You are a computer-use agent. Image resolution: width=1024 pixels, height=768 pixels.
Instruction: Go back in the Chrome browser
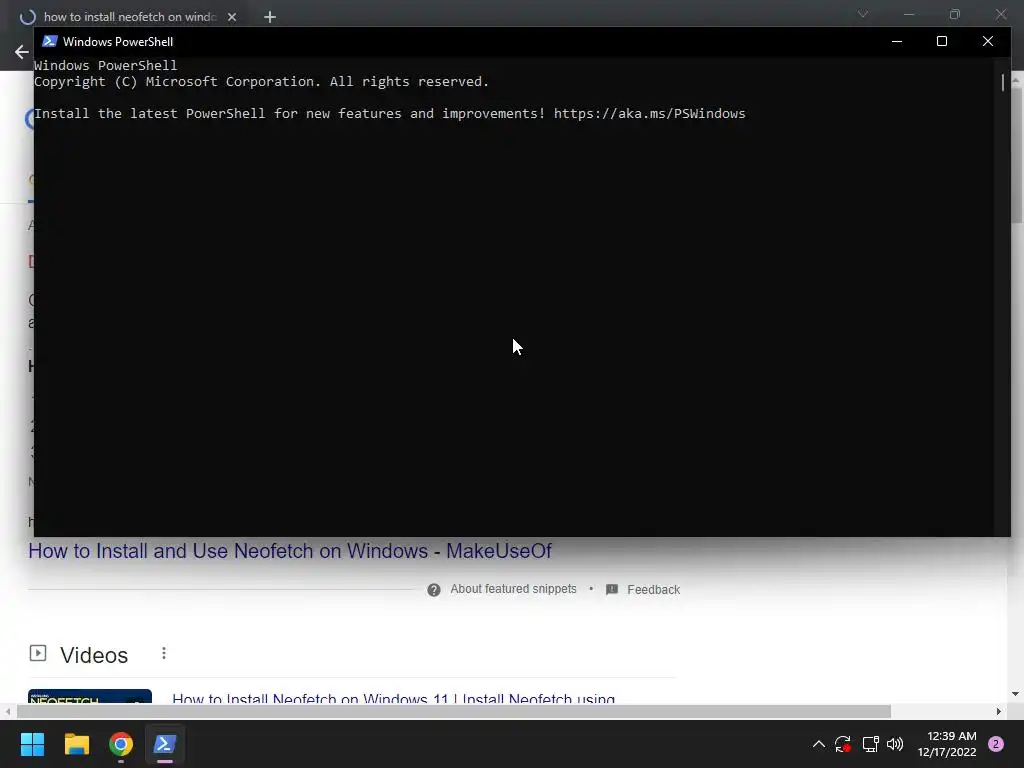(22, 52)
